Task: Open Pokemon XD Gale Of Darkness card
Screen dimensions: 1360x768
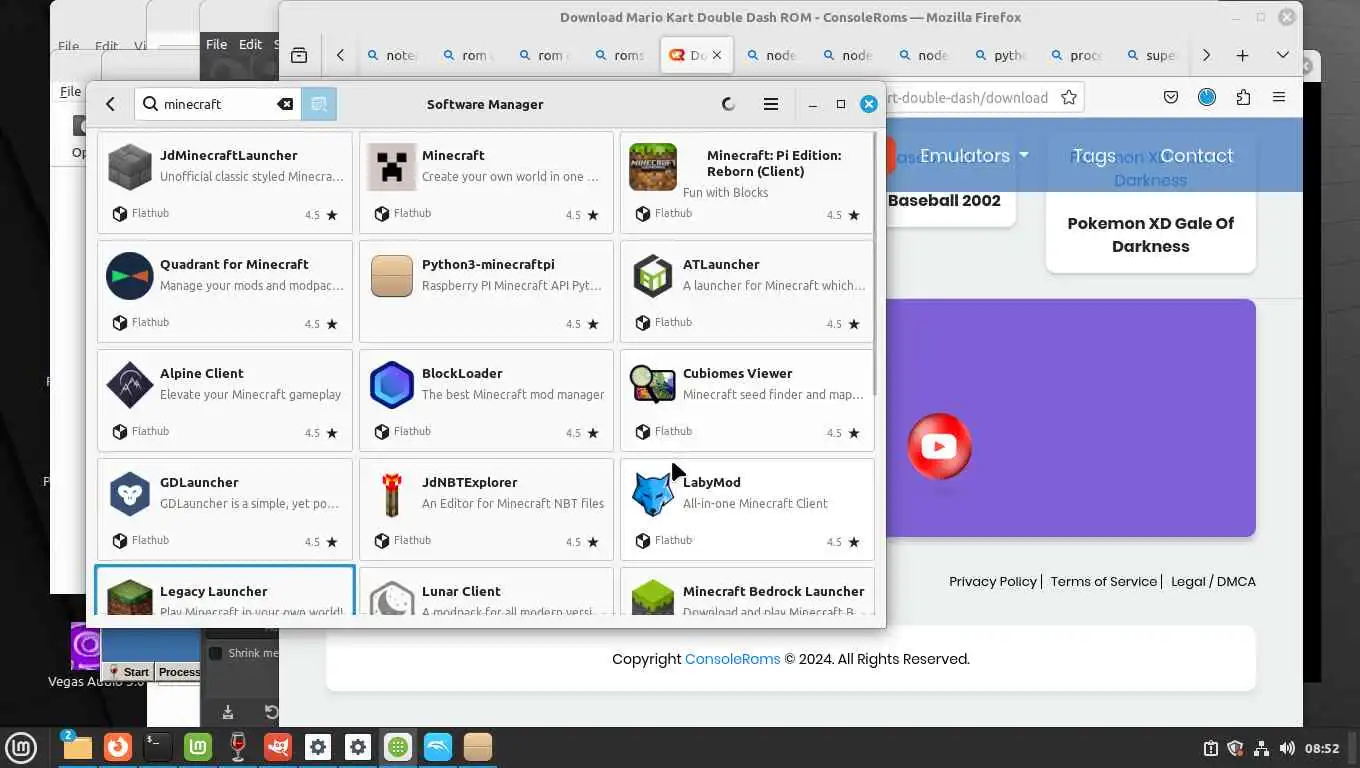Action: [x=1150, y=234]
